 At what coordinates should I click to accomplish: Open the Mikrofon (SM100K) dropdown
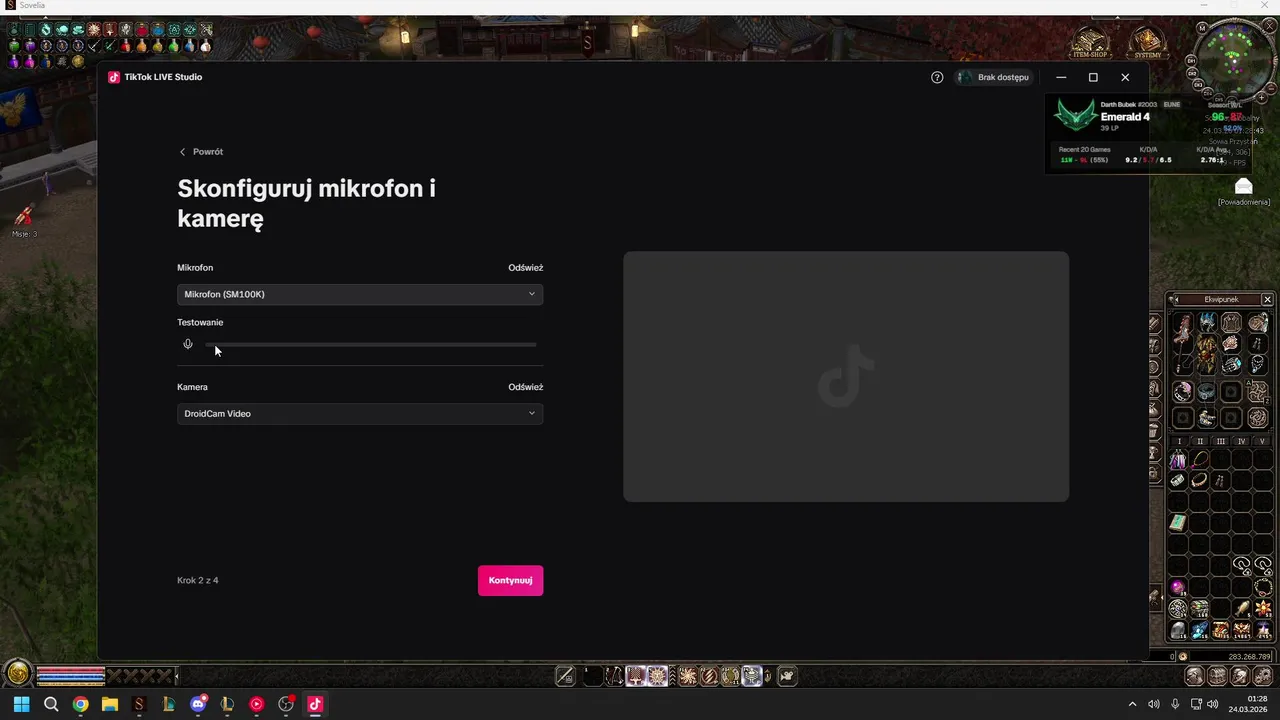(360, 294)
